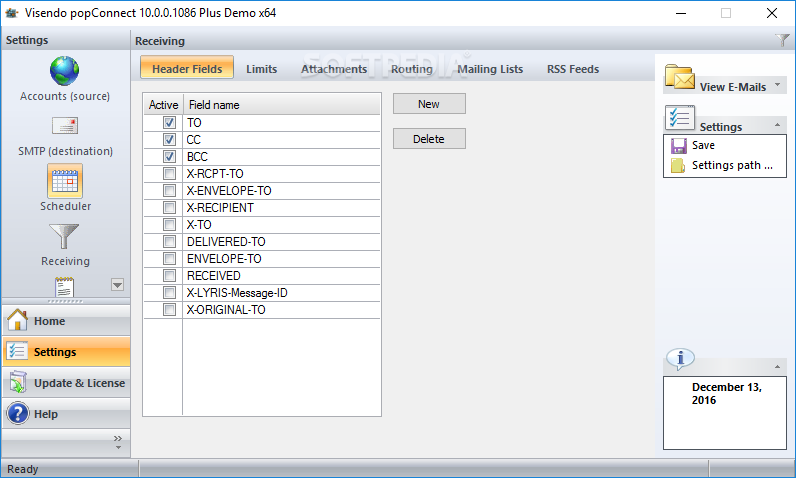The width and height of the screenshot is (796, 478).
Task: Collapse the info panel arrow
Action: pyautogui.click(x=777, y=366)
